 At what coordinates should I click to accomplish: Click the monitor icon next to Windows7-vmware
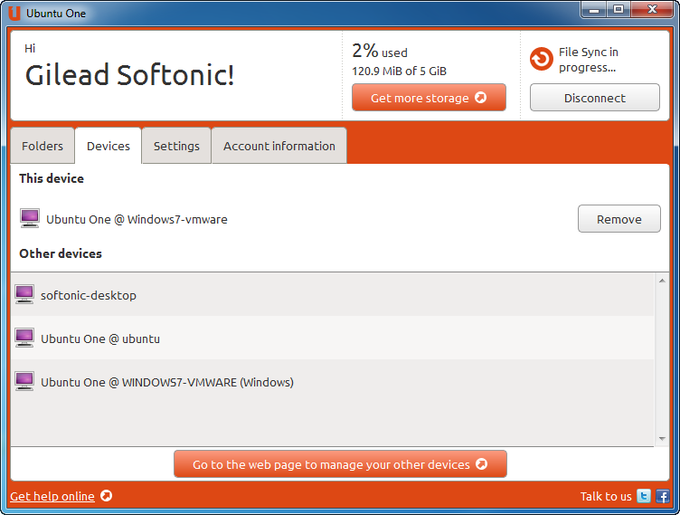pos(30,218)
